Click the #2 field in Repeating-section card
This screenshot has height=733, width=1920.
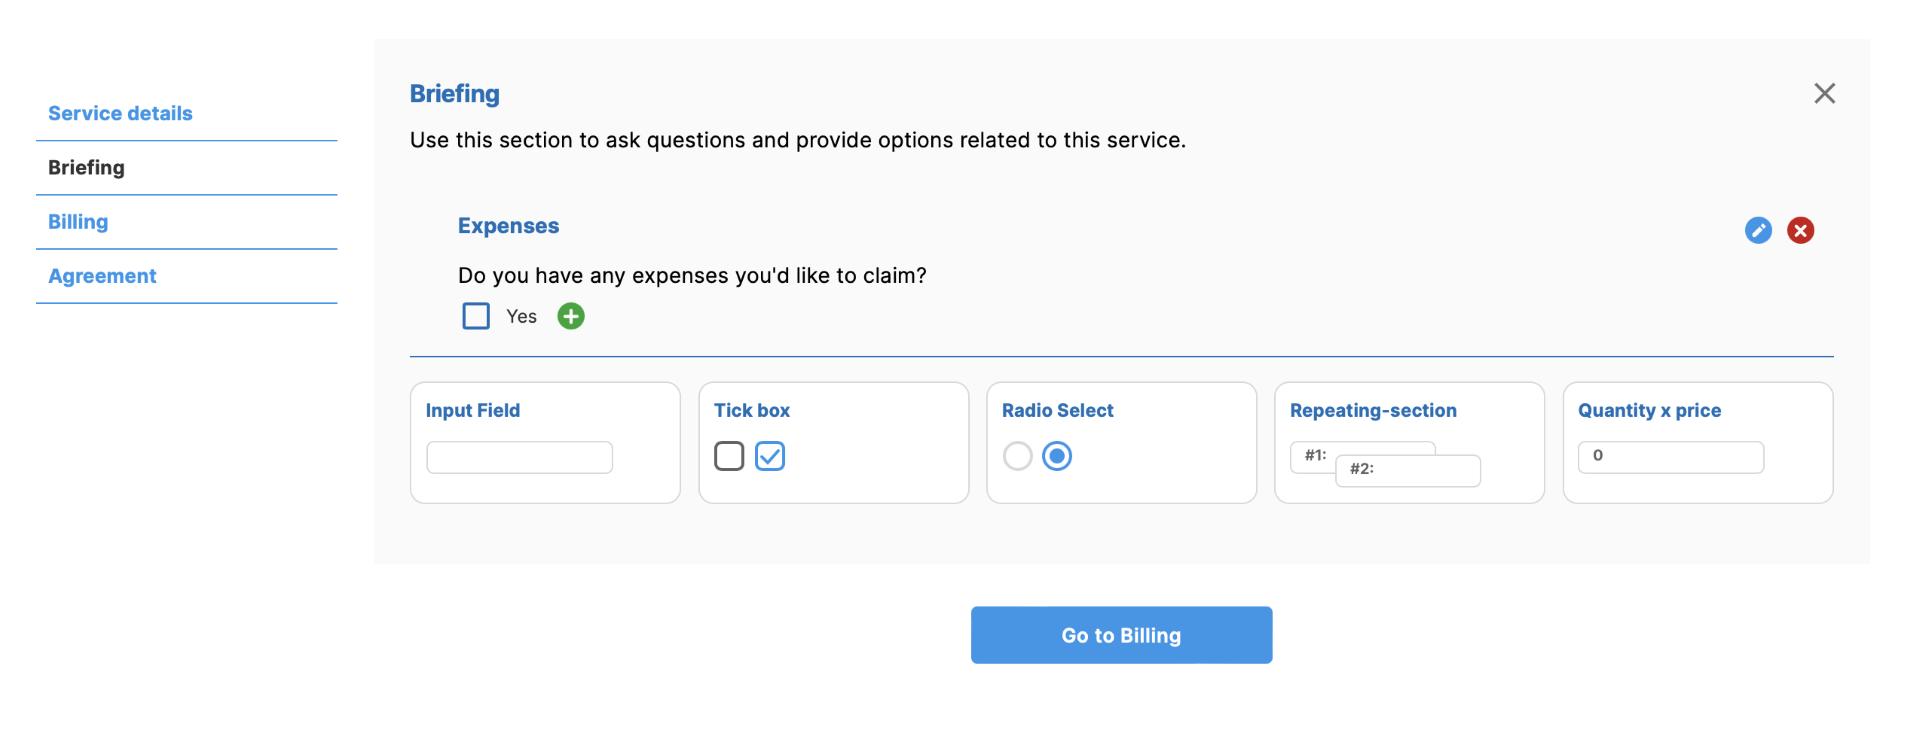(1408, 470)
